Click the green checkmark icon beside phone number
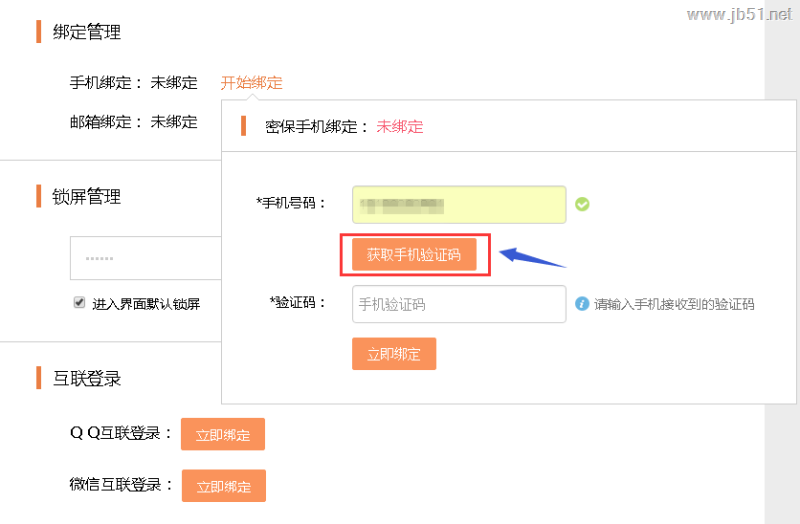The height and width of the screenshot is (524, 800). [x=582, y=205]
